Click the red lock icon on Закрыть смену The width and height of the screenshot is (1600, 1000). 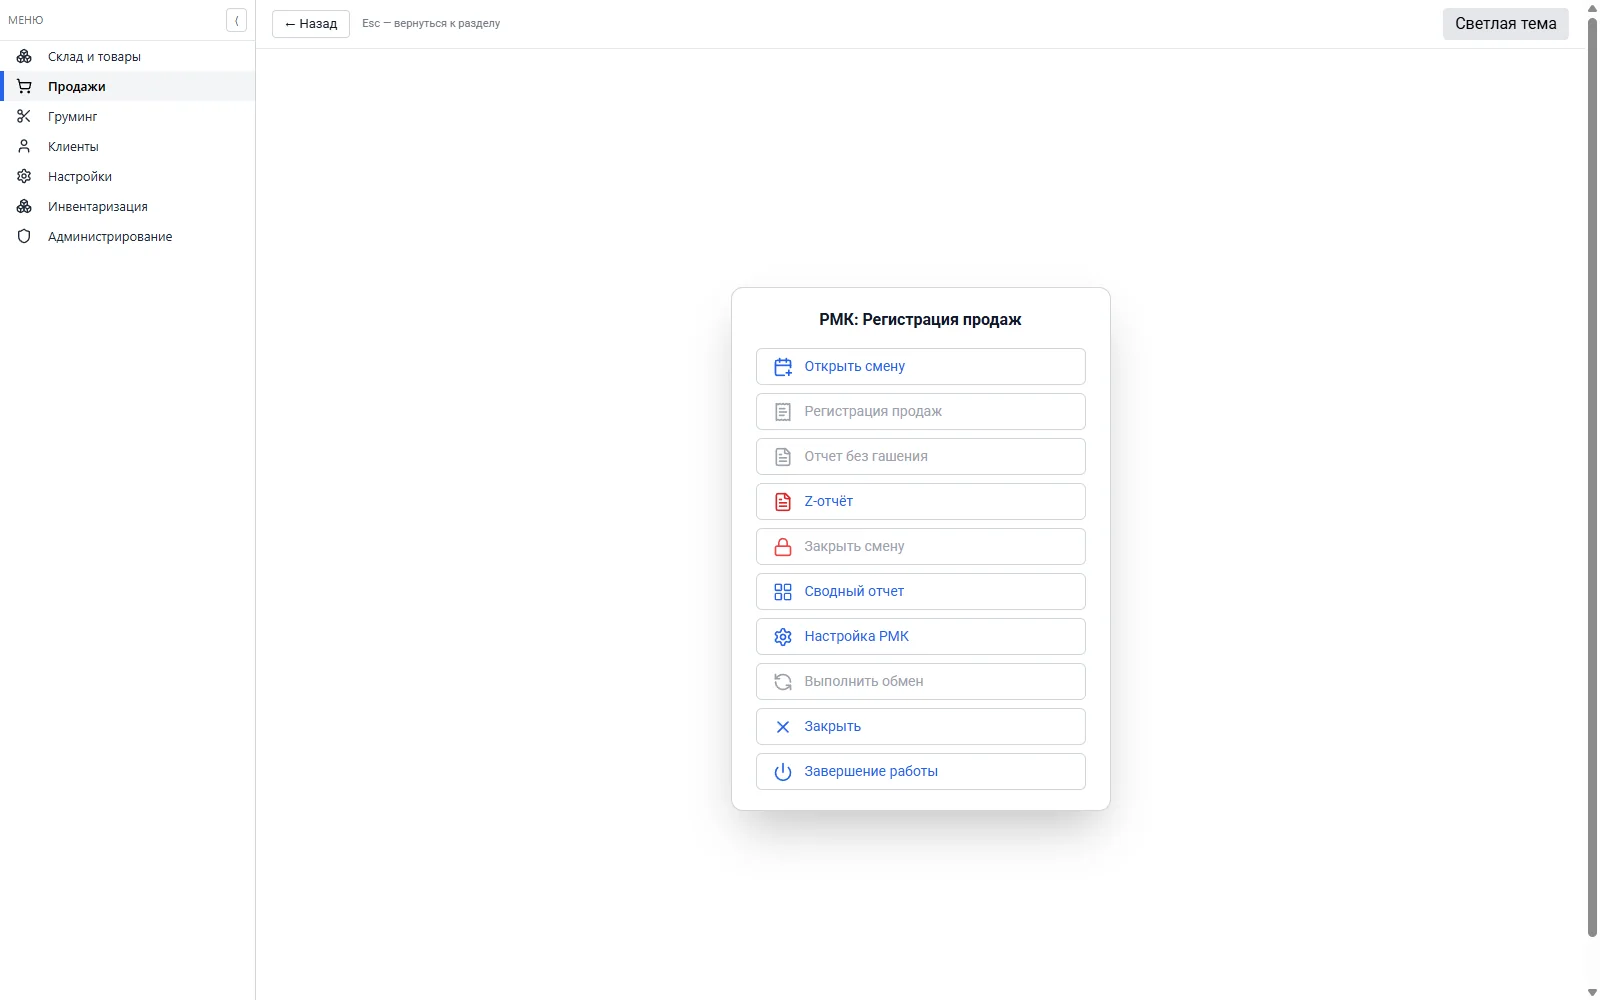[783, 547]
